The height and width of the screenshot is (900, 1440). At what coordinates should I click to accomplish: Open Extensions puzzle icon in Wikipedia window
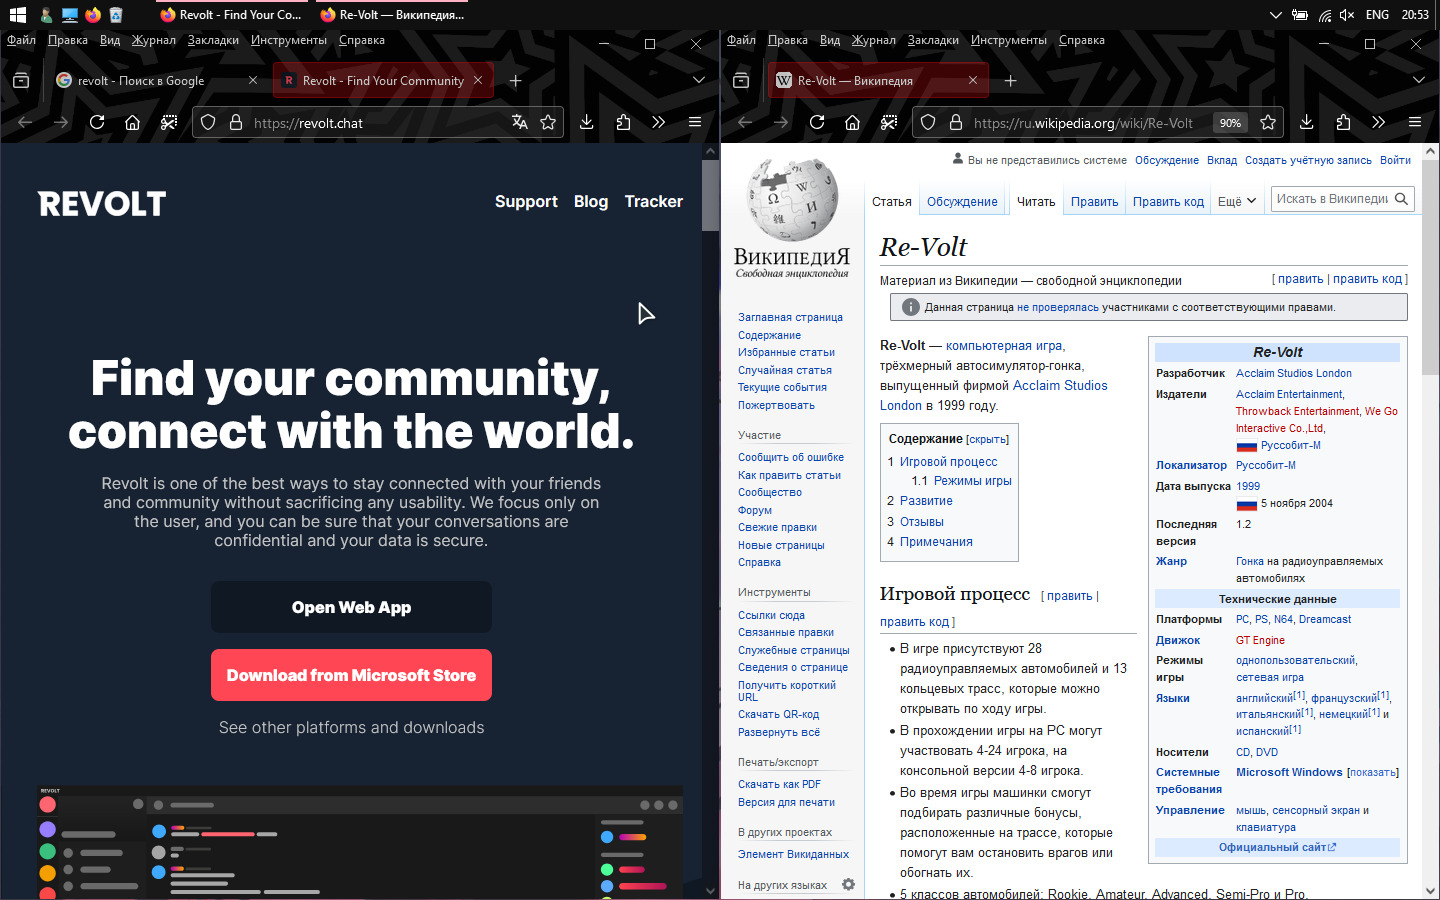tap(1343, 122)
